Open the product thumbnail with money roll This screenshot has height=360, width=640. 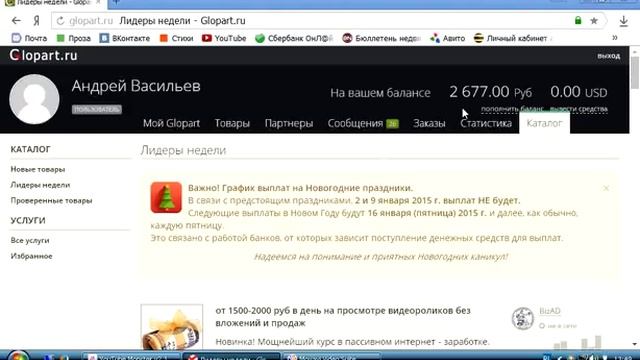click(x=172, y=327)
